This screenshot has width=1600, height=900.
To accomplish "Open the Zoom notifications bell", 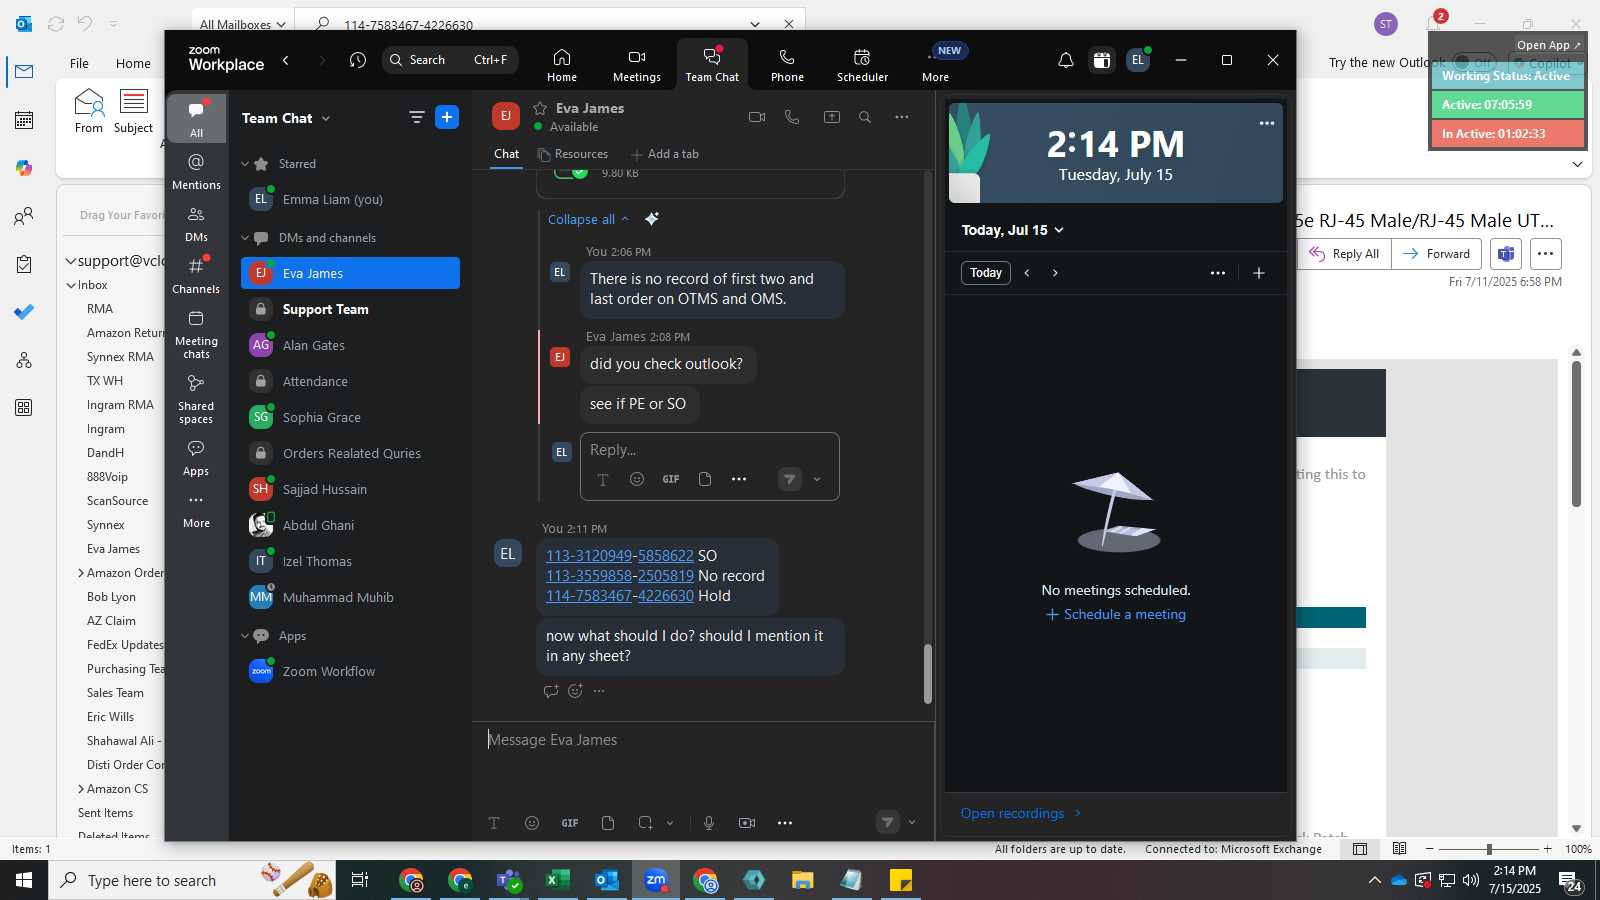I will click(x=1066, y=60).
